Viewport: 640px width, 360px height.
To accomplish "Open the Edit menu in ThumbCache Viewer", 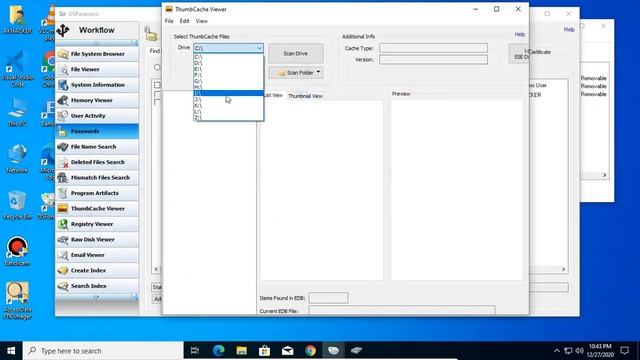I will coord(184,21).
